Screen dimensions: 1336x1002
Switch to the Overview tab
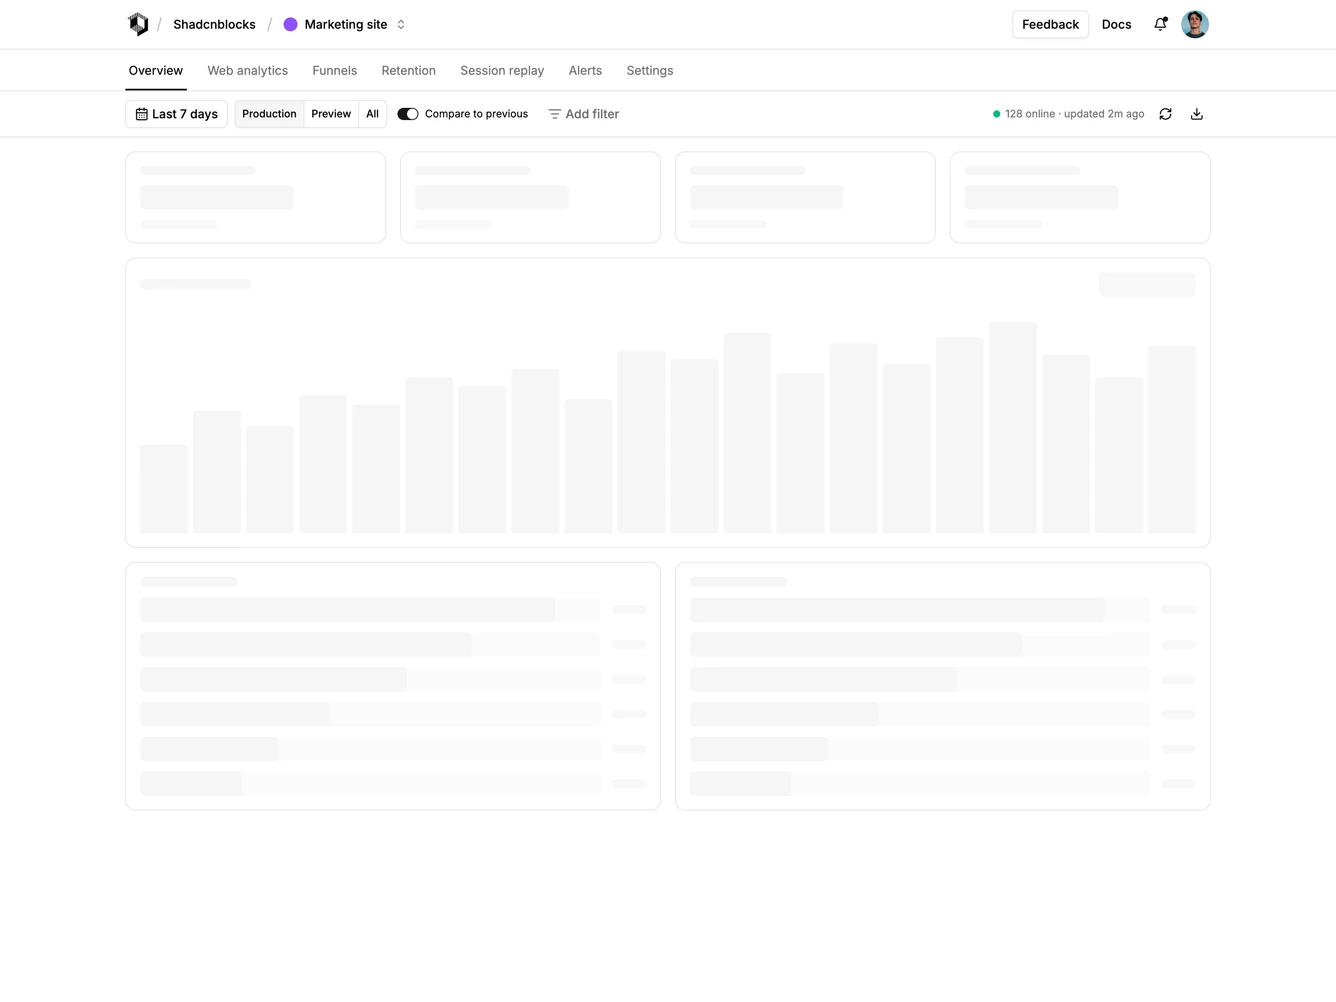point(156,71)
